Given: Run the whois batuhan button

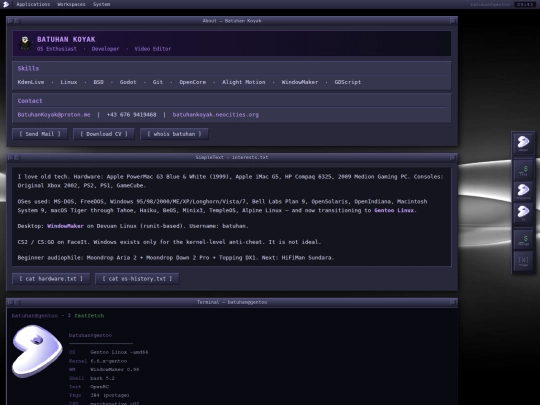Looking at the screenshot, I should pyautogui.click(x=174, y=134).
